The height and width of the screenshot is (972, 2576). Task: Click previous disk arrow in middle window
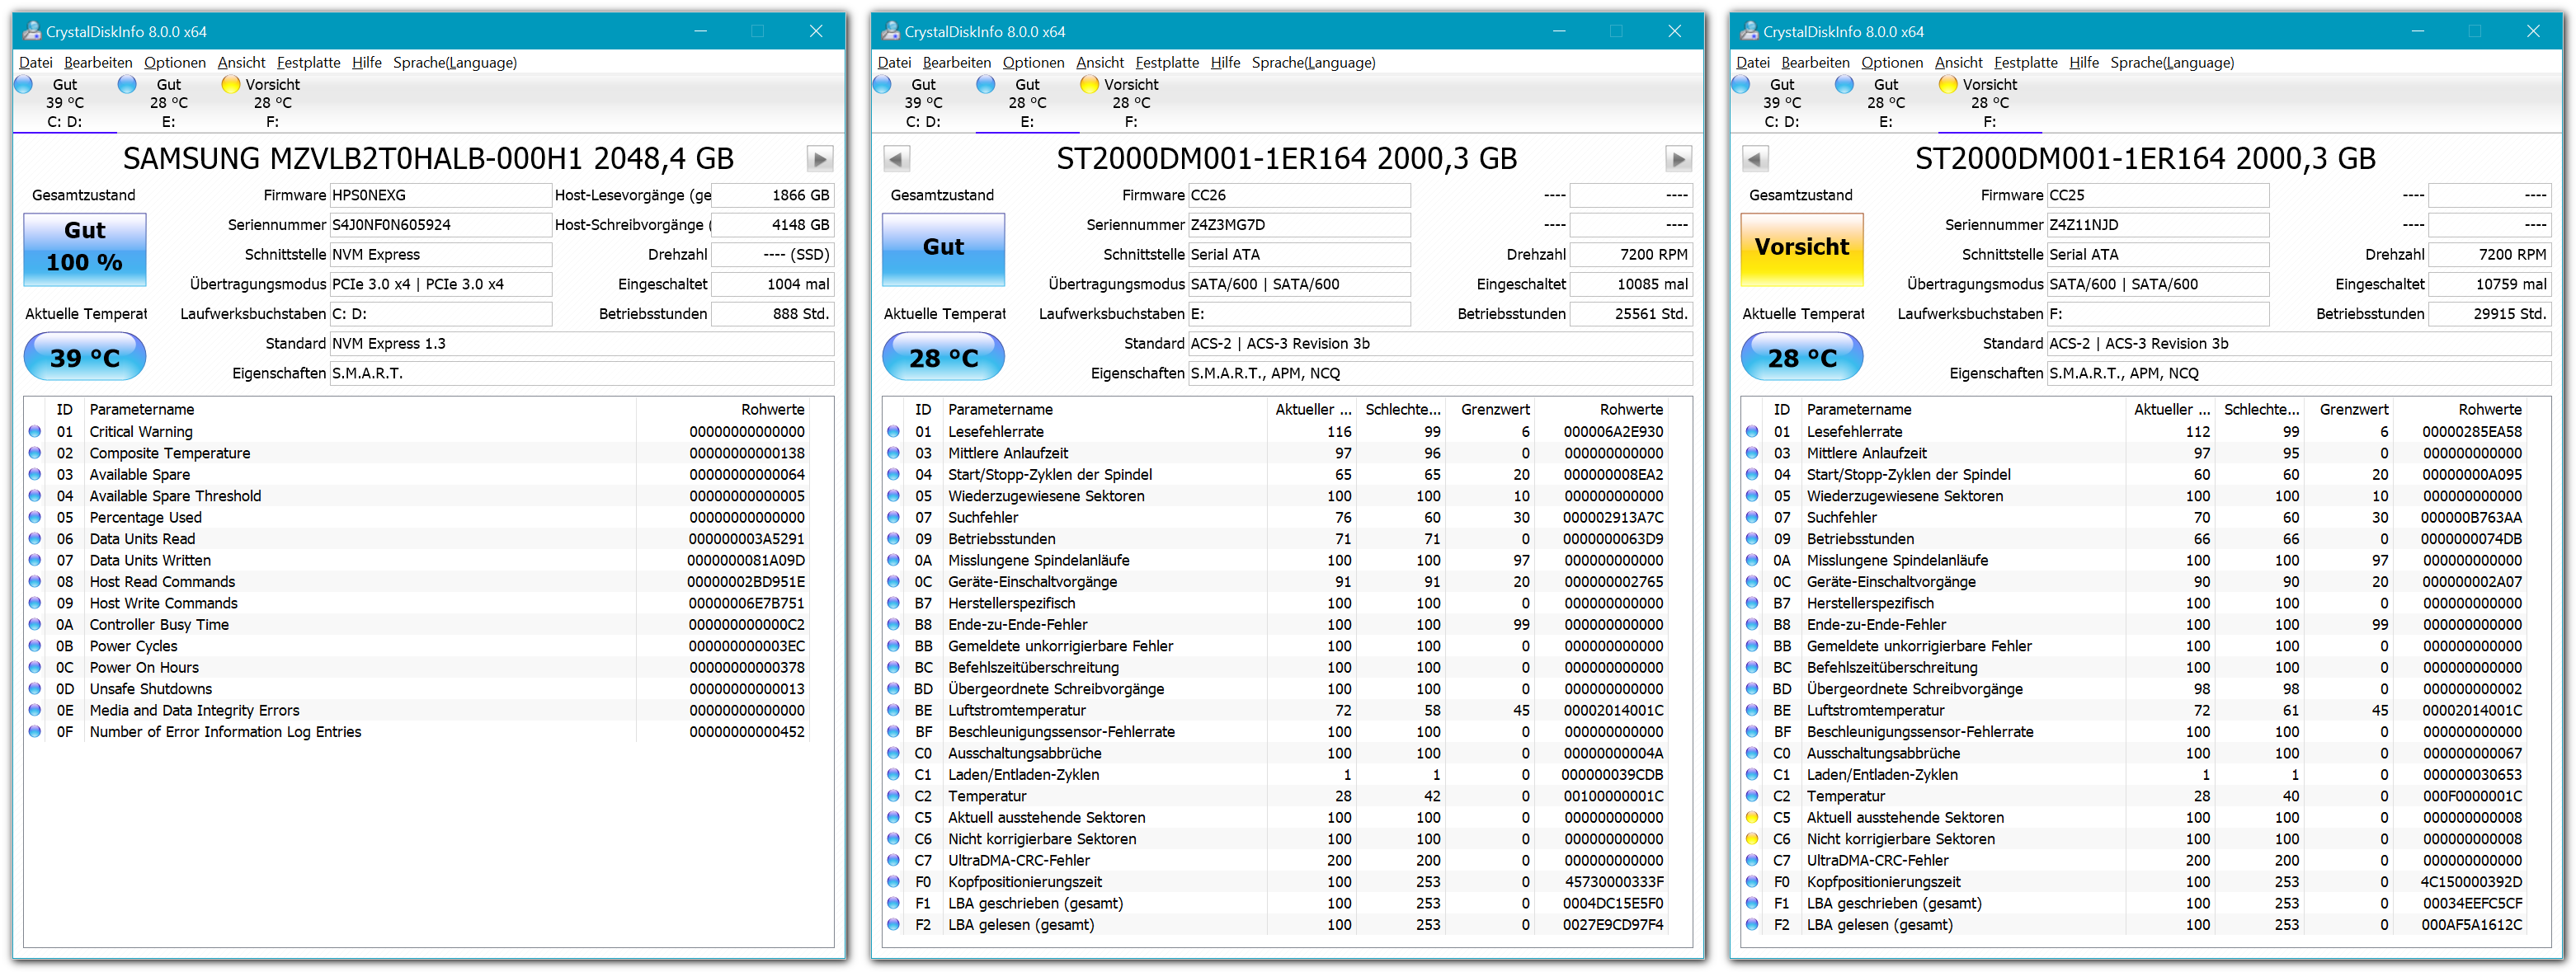896,159
